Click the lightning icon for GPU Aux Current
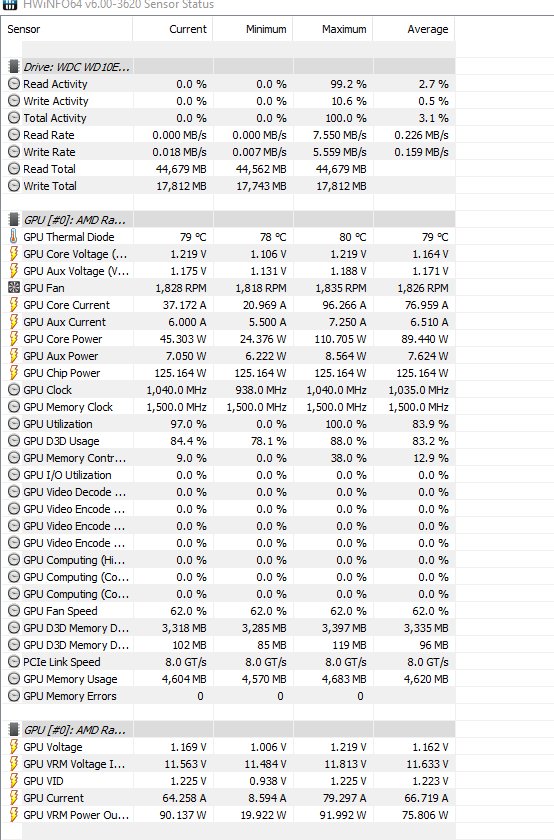The image size is (554, 840). (13, 322)
